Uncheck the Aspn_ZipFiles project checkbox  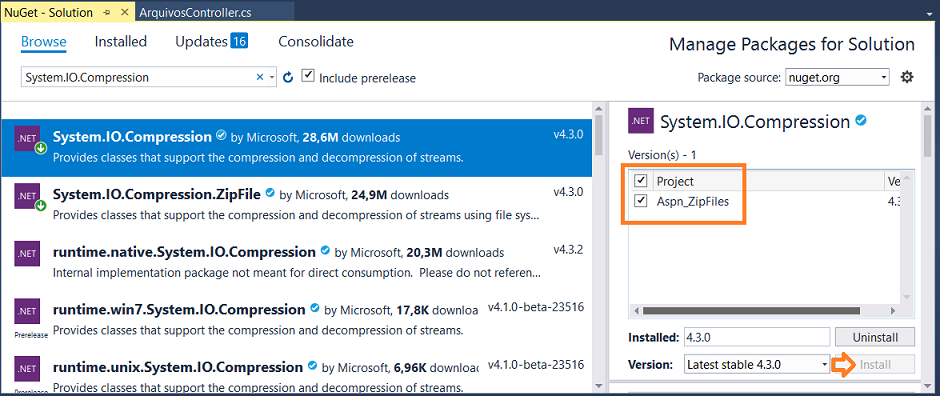[641, 201]
